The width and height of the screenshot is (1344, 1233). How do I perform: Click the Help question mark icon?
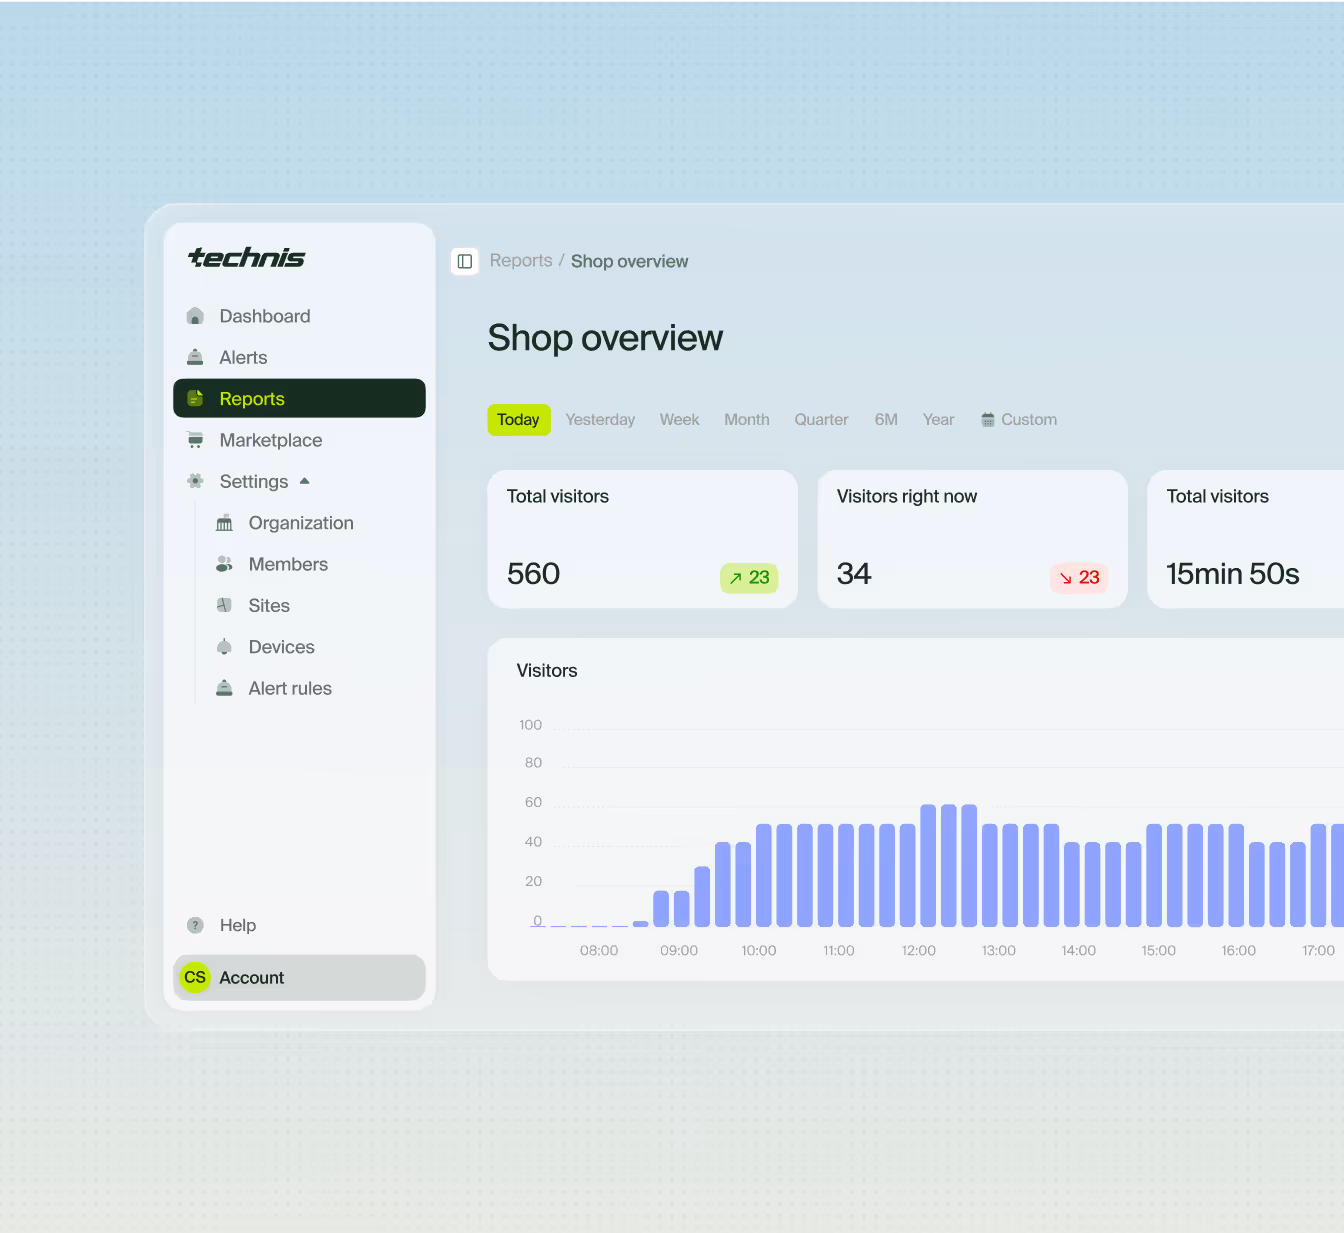(195, 925)
